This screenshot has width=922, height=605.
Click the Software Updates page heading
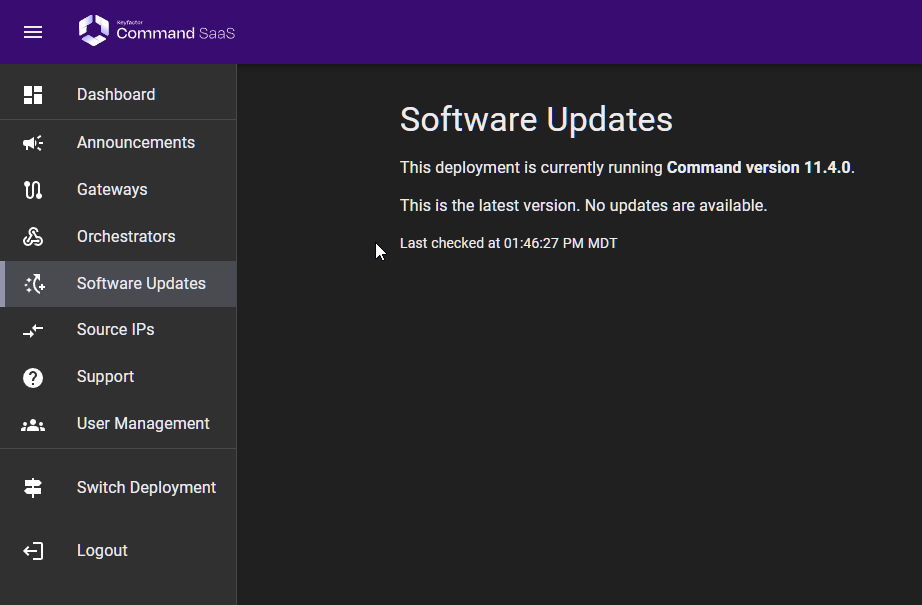[x=536, y=120]
